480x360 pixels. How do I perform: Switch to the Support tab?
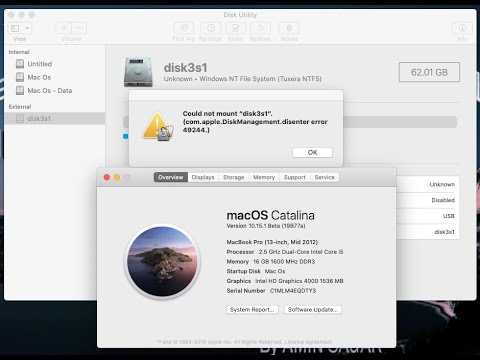[295, 177]
